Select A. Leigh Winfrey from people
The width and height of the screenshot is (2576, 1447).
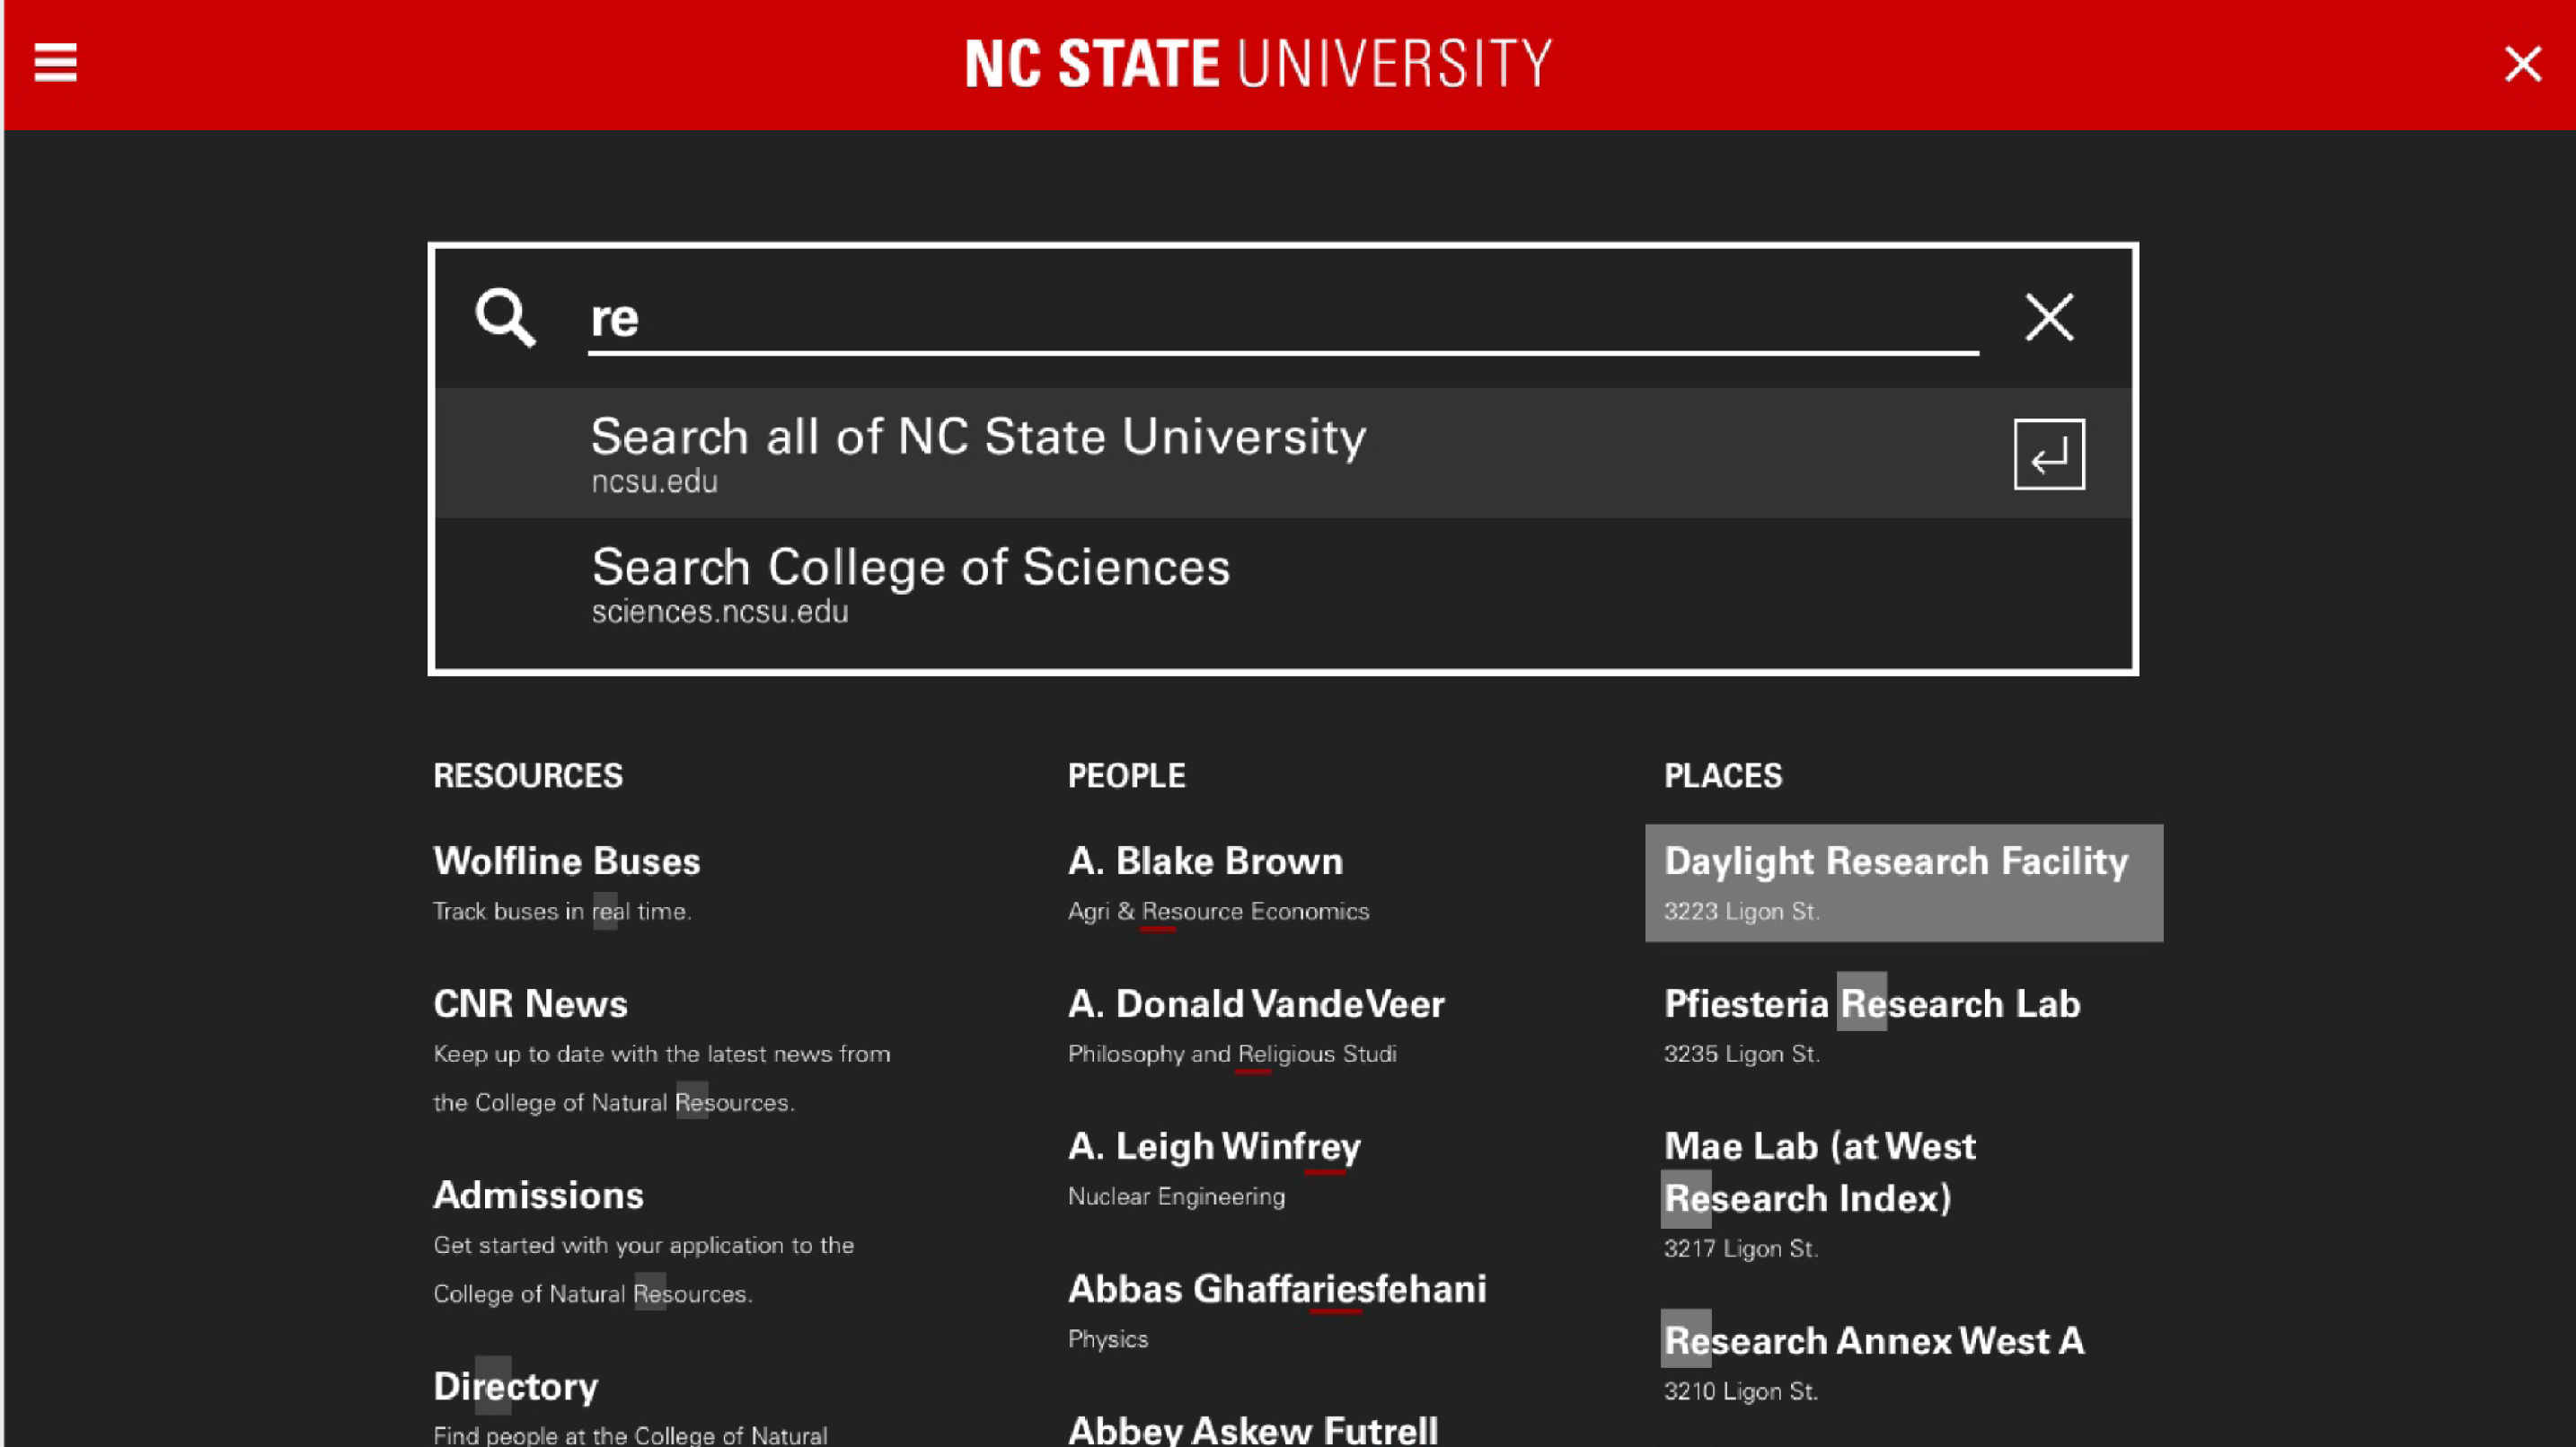(1214, 1147)
